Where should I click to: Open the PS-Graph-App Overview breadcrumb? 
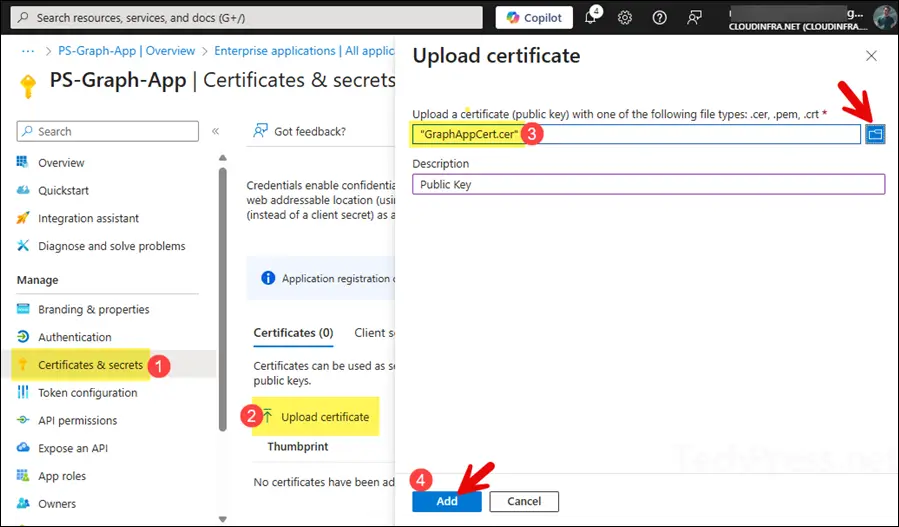[126, 51]
